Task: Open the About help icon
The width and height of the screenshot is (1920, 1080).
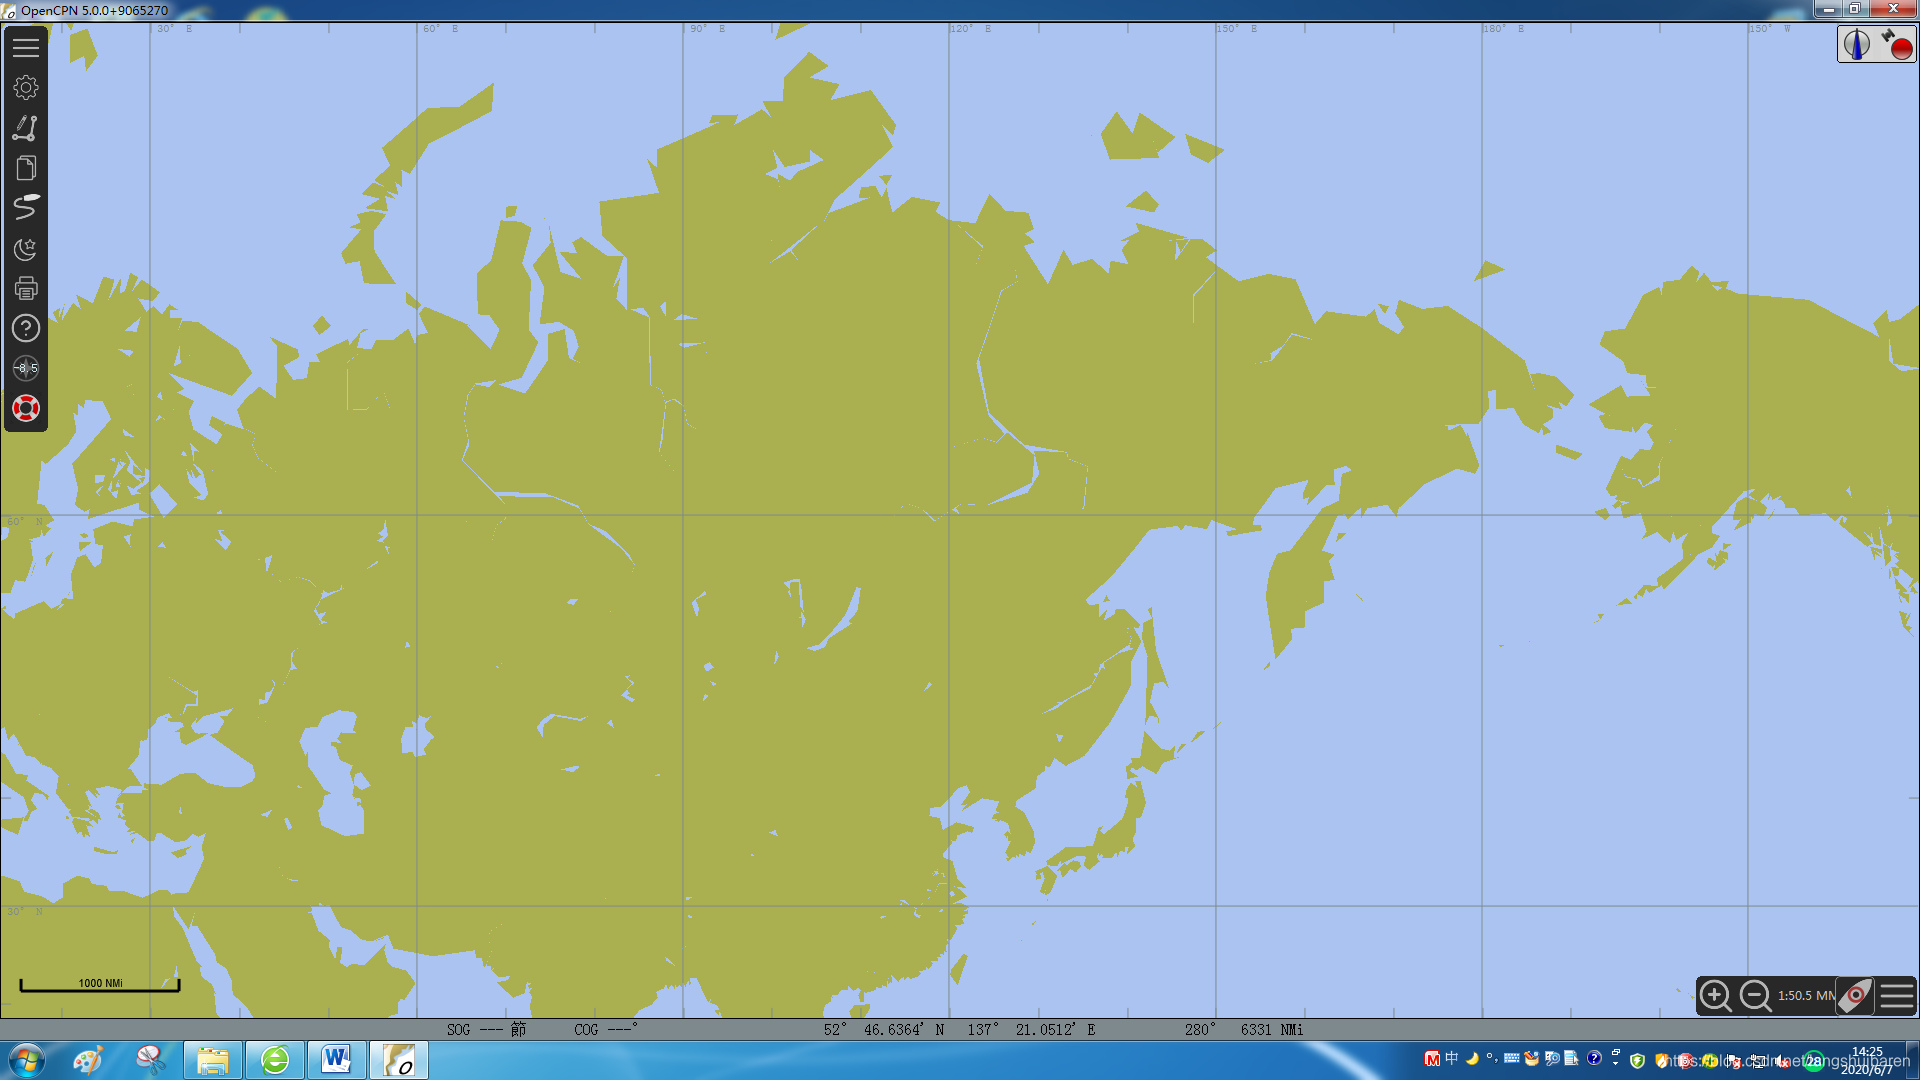Action: pyautogui.click(x=26, y=328)
